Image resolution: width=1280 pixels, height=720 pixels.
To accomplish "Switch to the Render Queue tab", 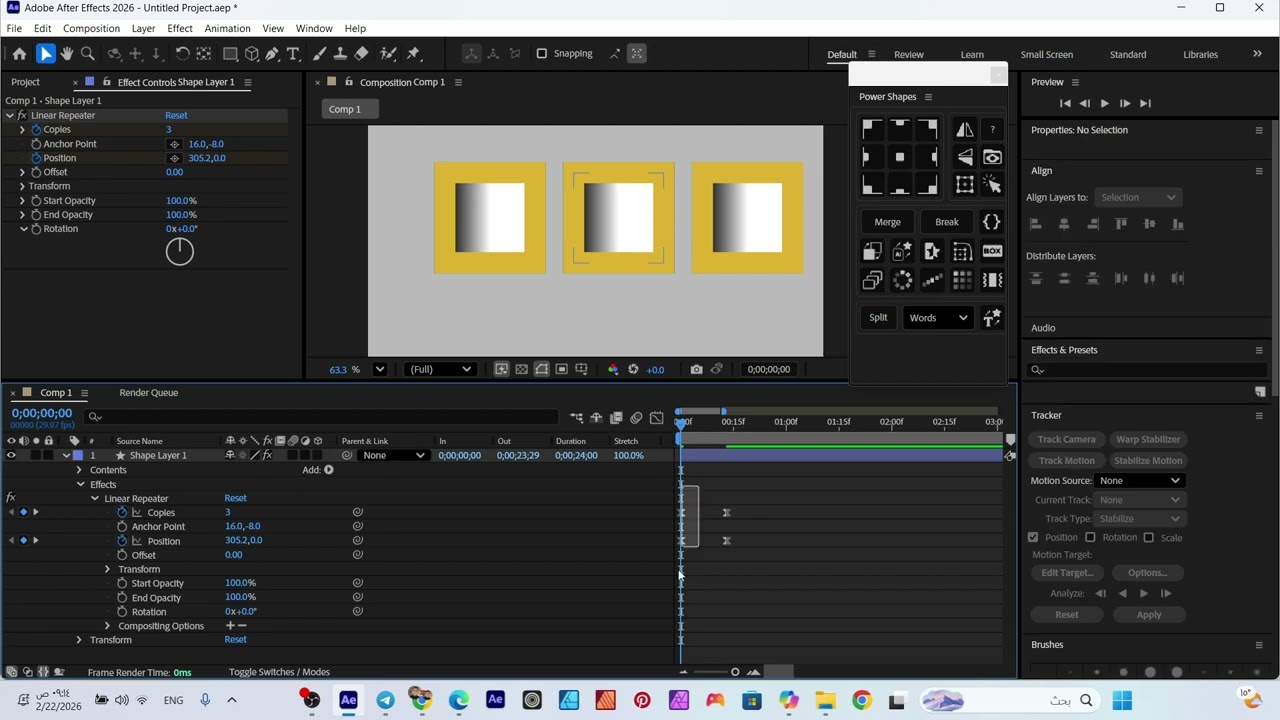I will click(x=148, y=393).
